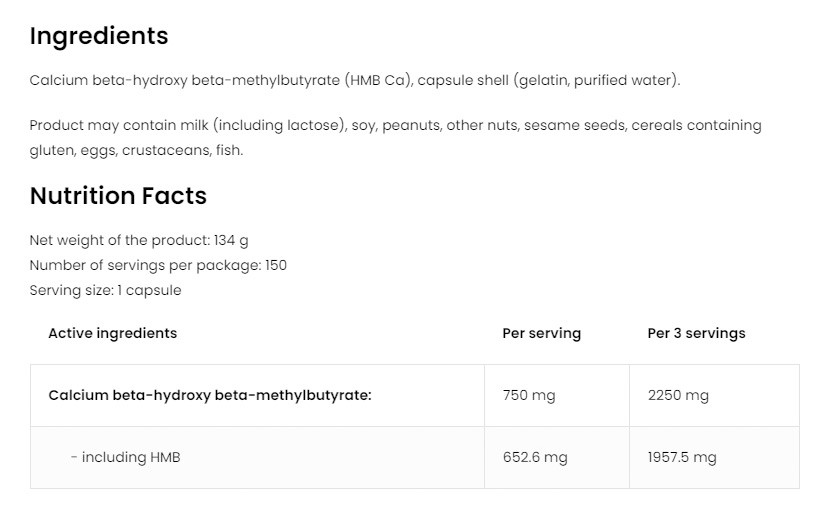Click the "Net weight of the product" line
826x516 pixels.
click(x=139, y=240)
